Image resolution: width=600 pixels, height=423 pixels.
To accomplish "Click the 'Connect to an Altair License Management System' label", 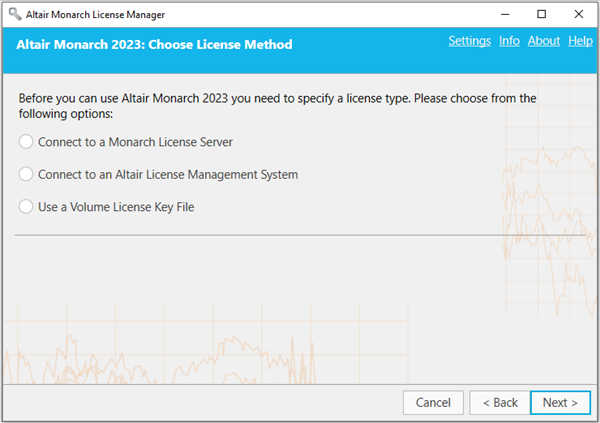I will (x=168, y=175).
